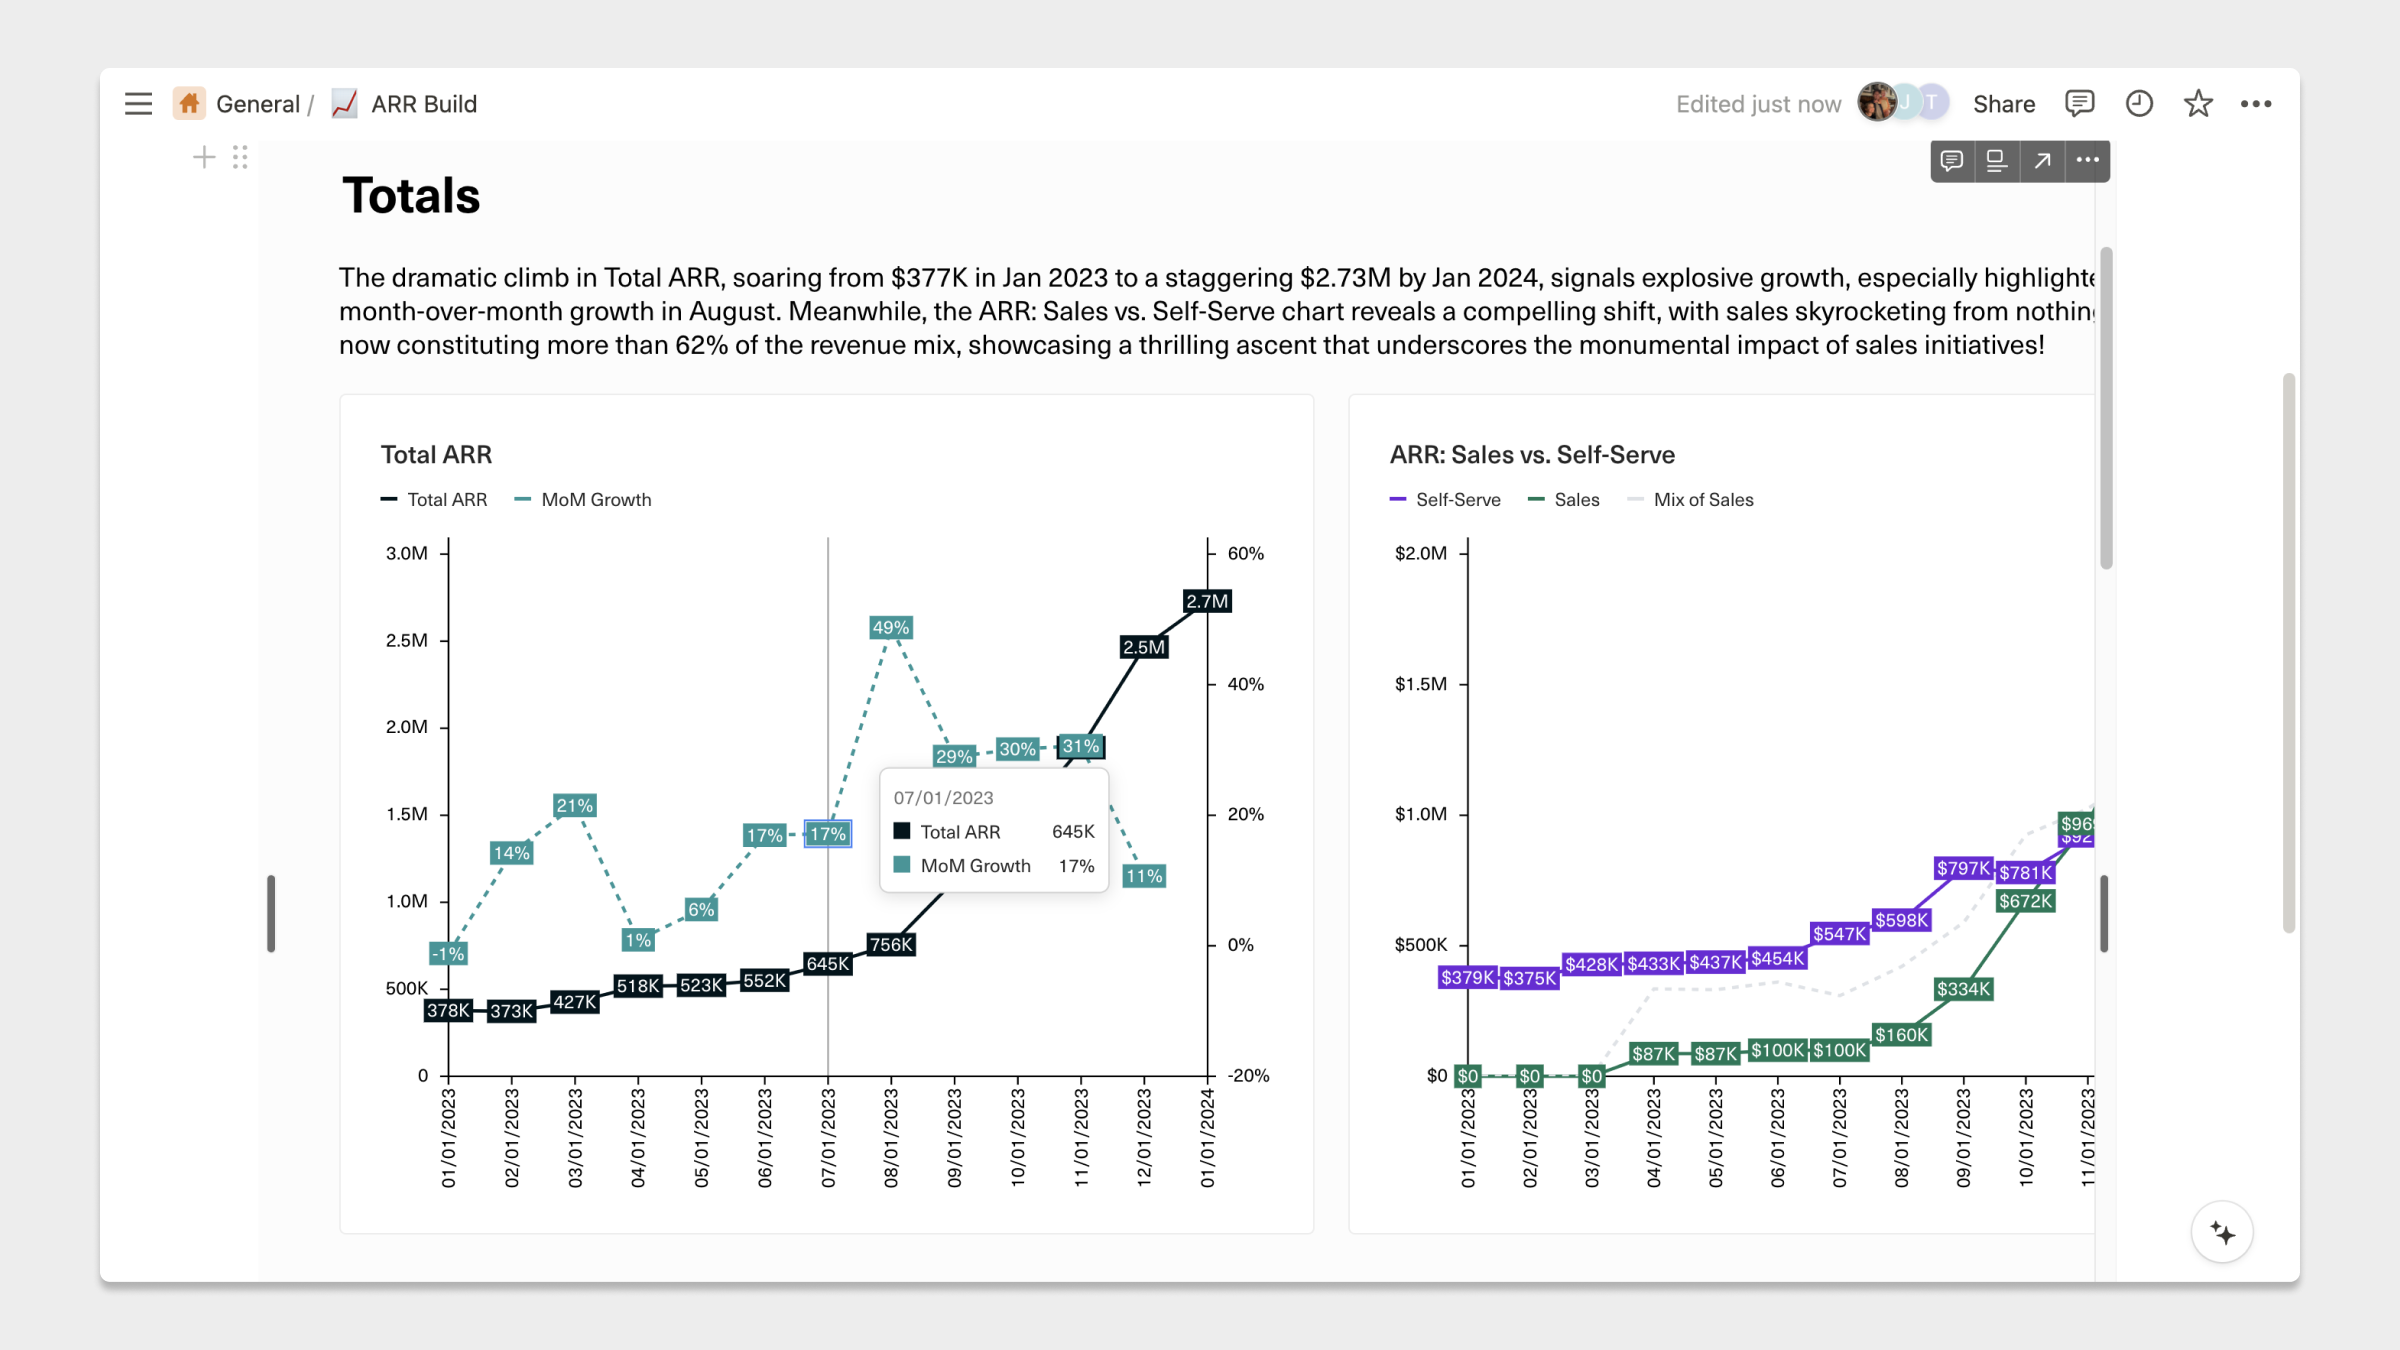Click the block caption icon in toolbar

pyautogui.click(x=1996, y=161)
